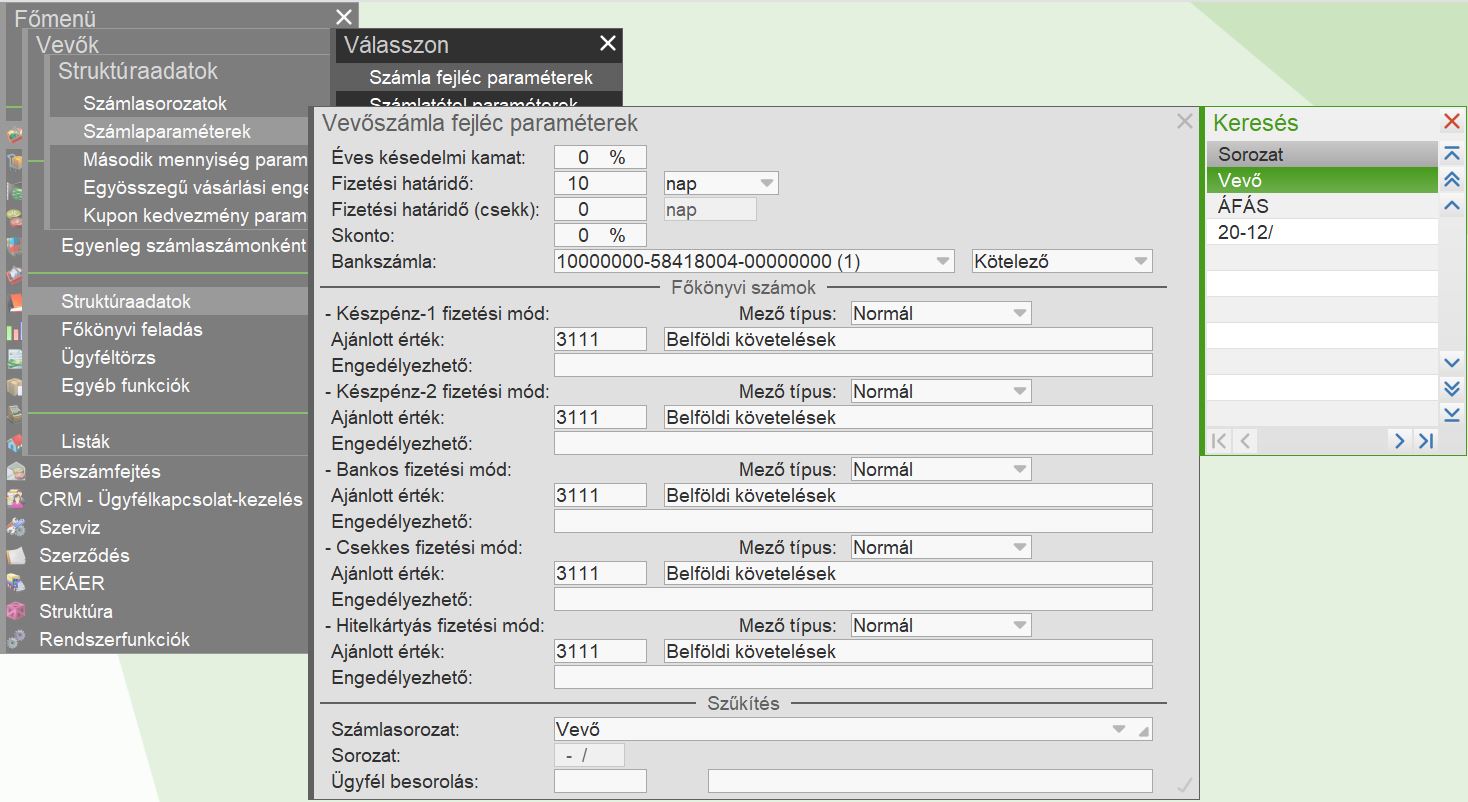Viewport: 1468px width, 802px height.
Task: Select the ÁFÁS row in Keresés list
Action: coord(1322,207)
